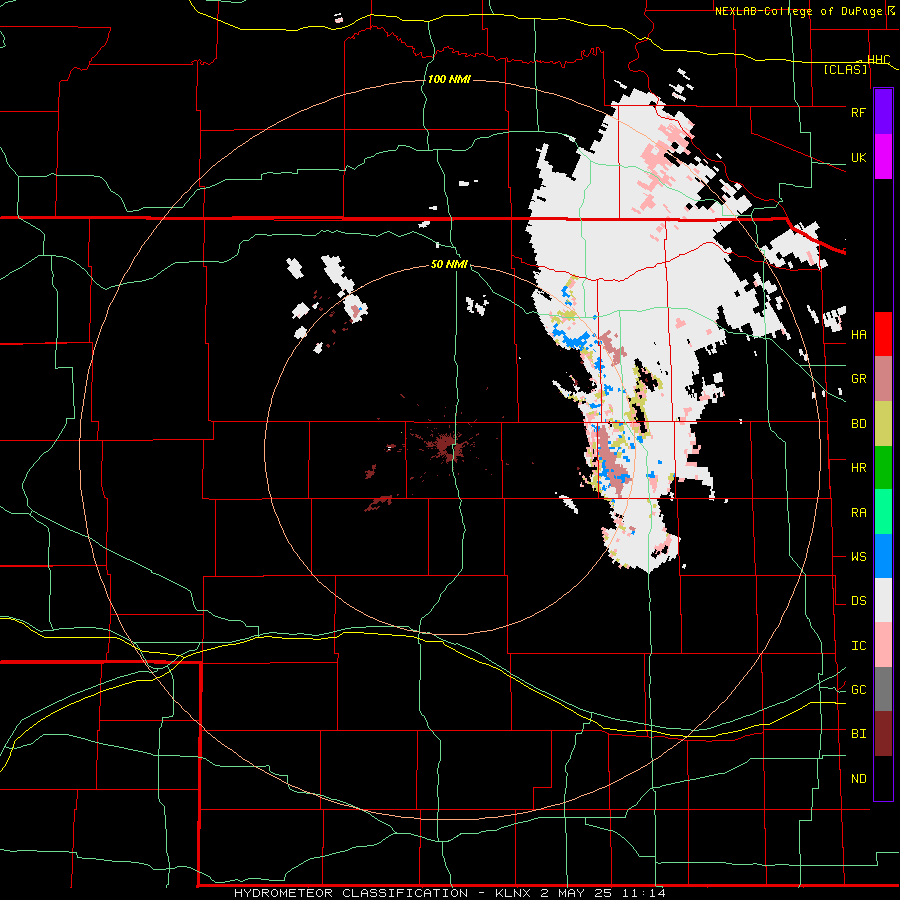
Task: Click the RF legend label
Action: (858, 112)
